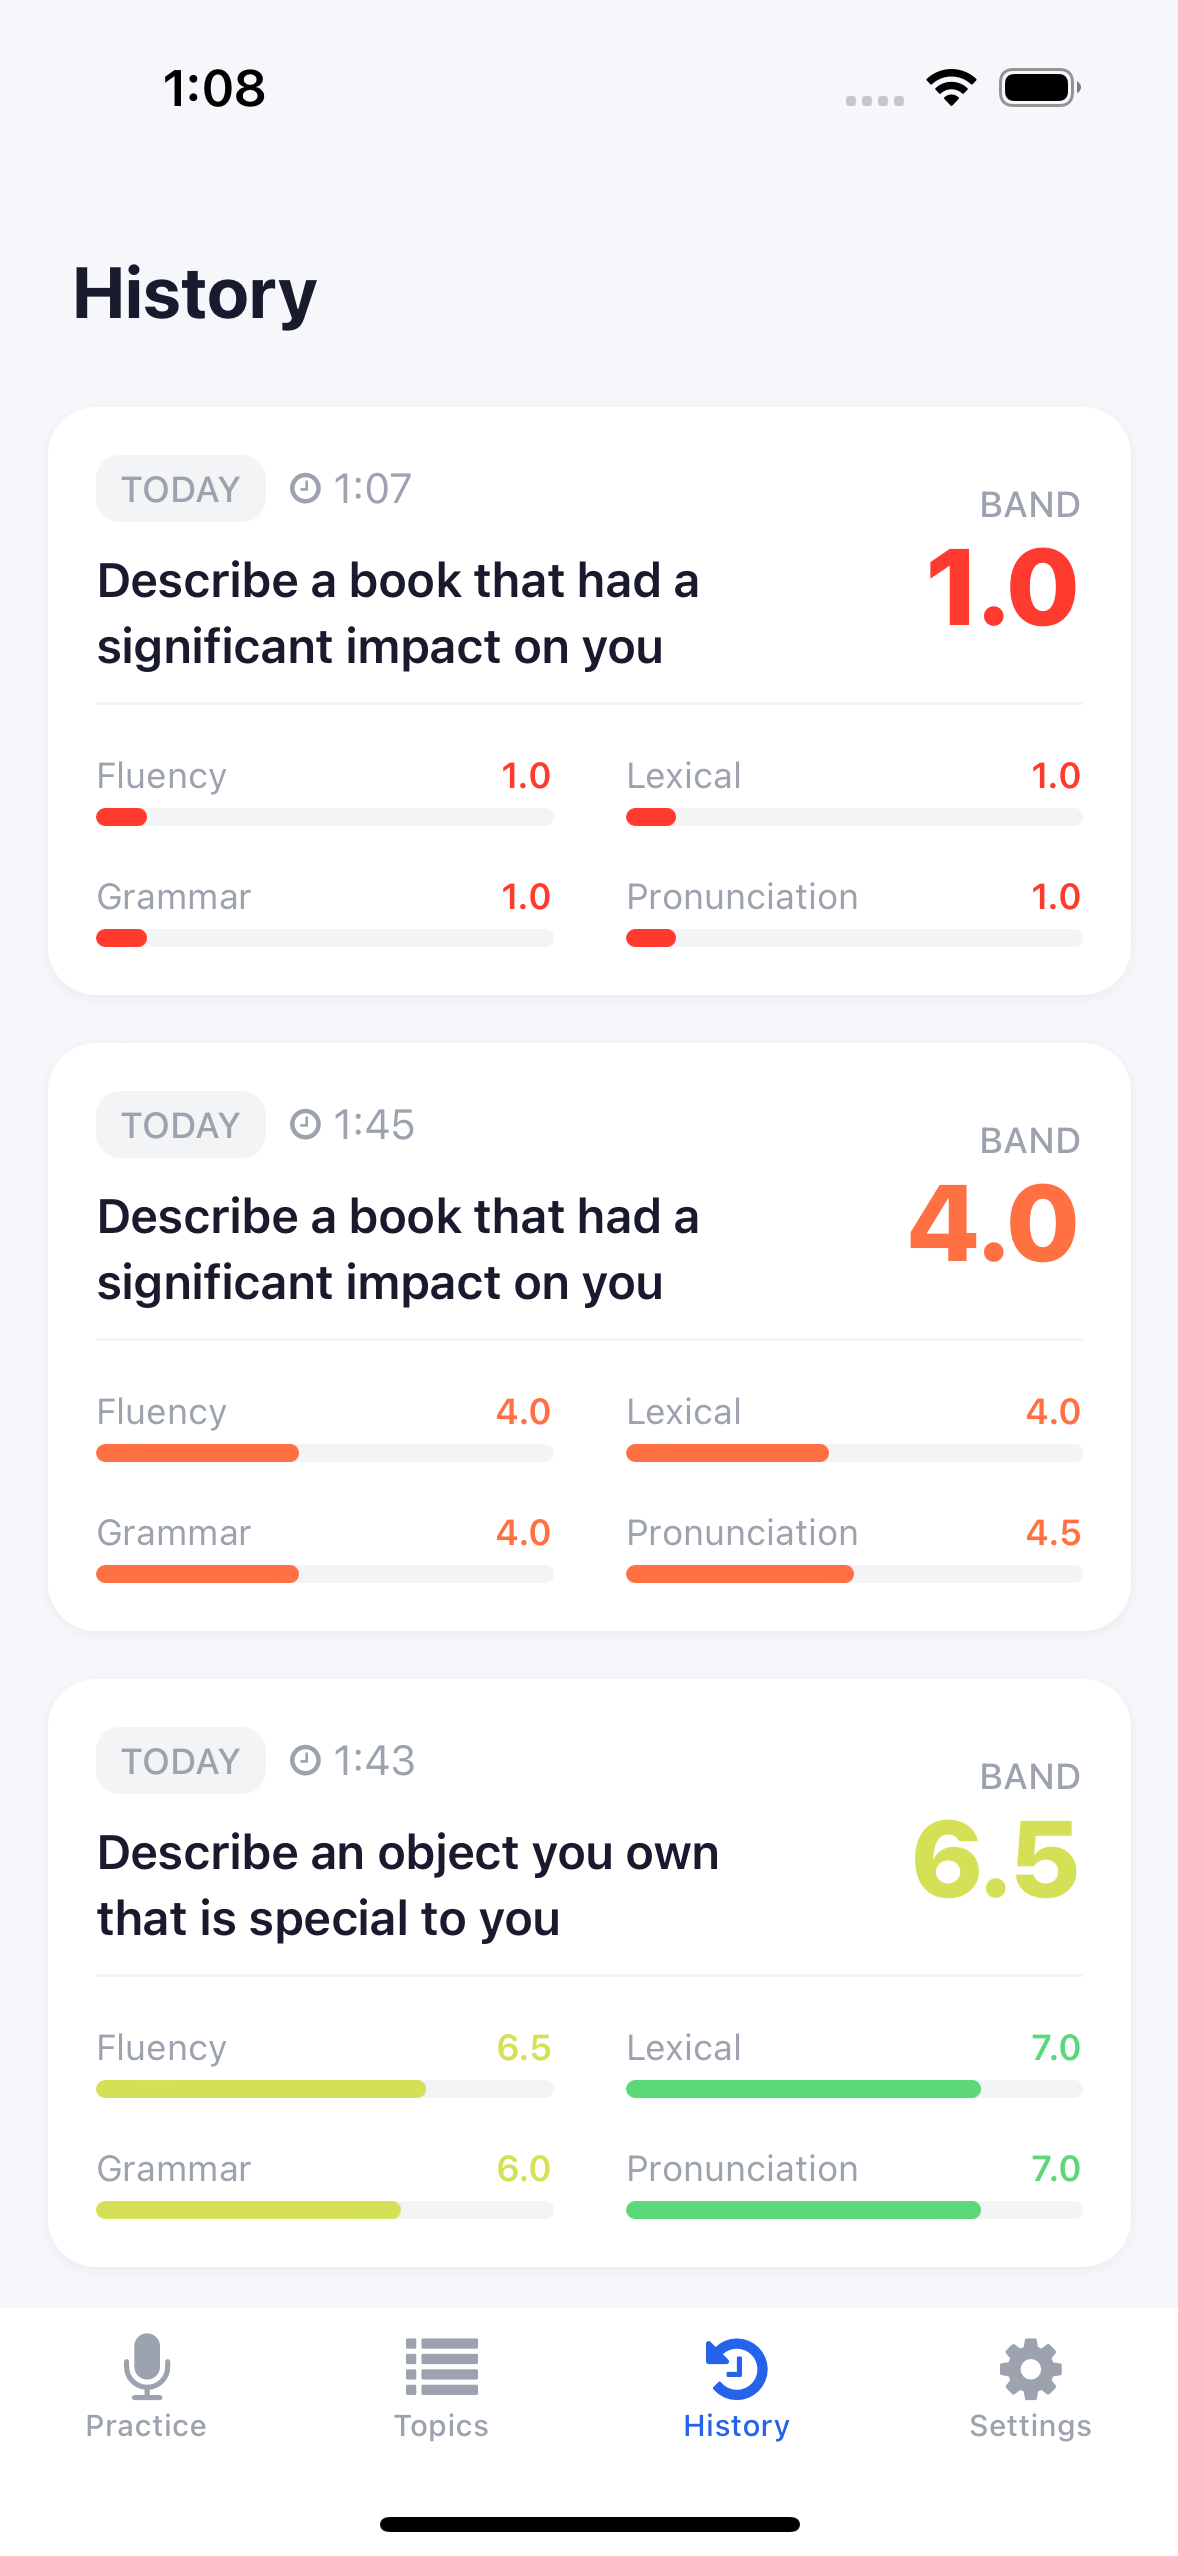Click the red 1.0 band score
The height and width of the screenshot is (2556, 1178).
(x=1002, y=590)
